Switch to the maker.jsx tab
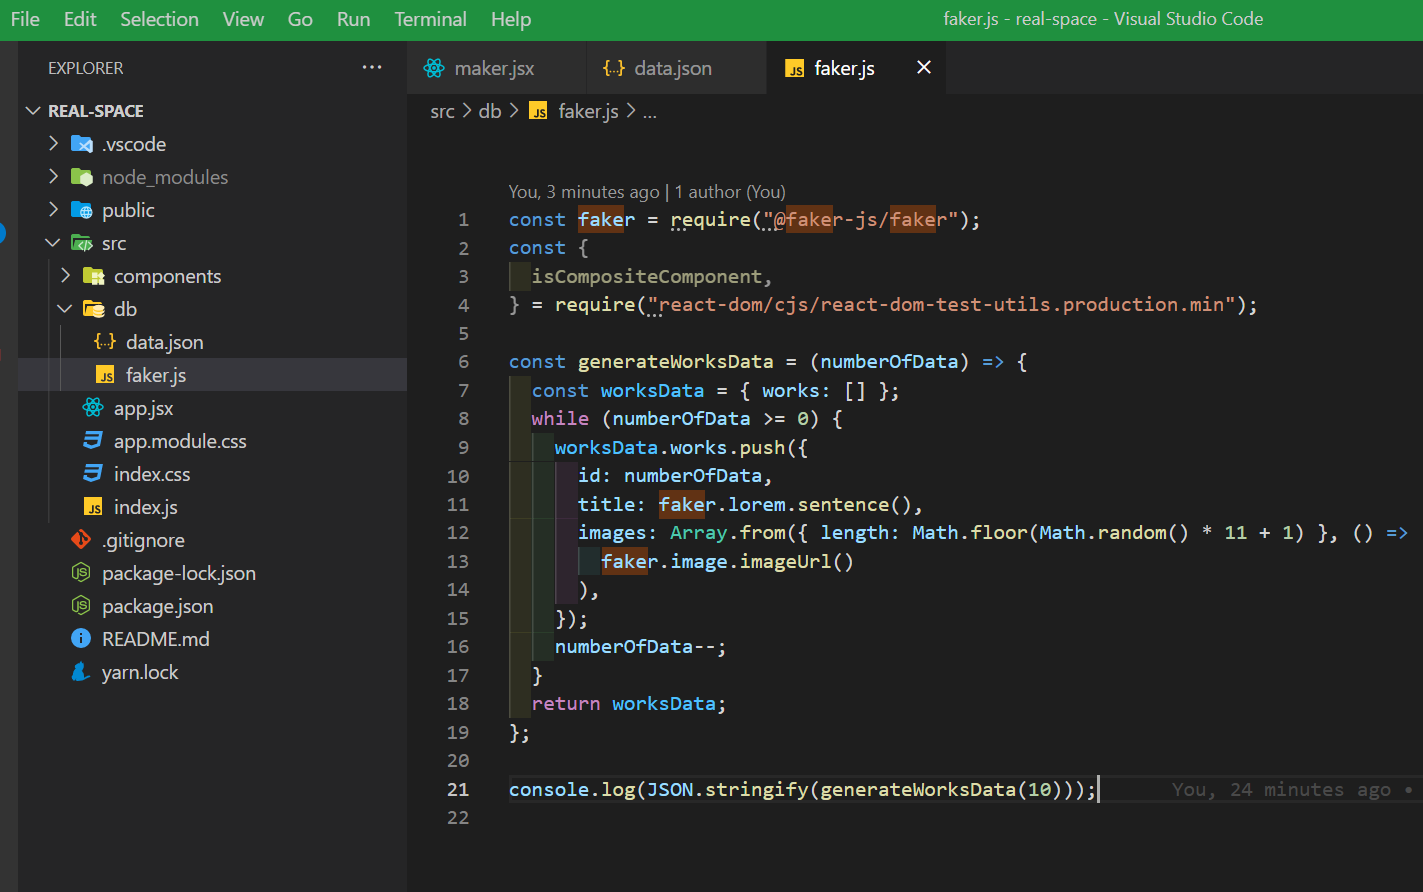This screenshot has height=892, width=1423. (x=496, y=68)
